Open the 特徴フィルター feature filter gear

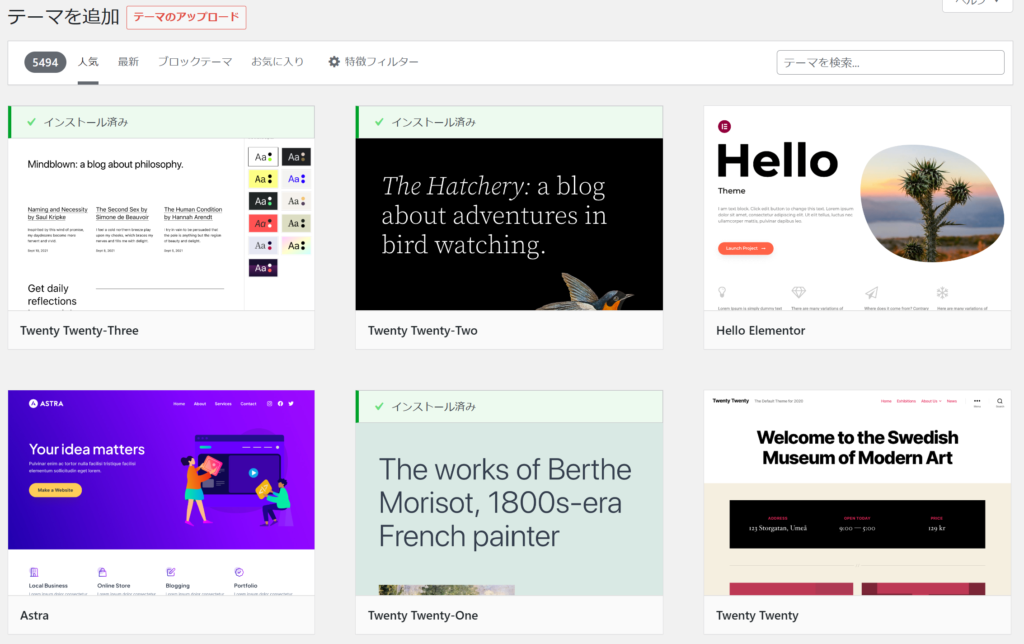coord(334,61)
